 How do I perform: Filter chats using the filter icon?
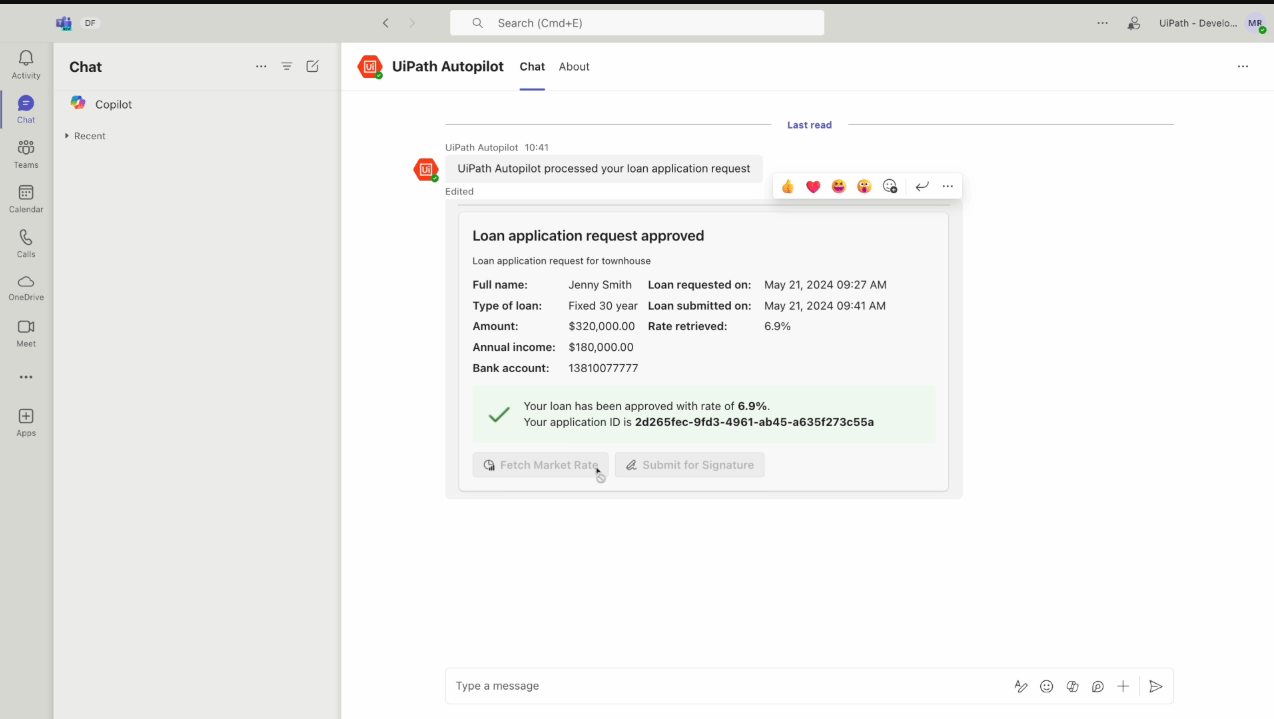[x=287, y=67]
